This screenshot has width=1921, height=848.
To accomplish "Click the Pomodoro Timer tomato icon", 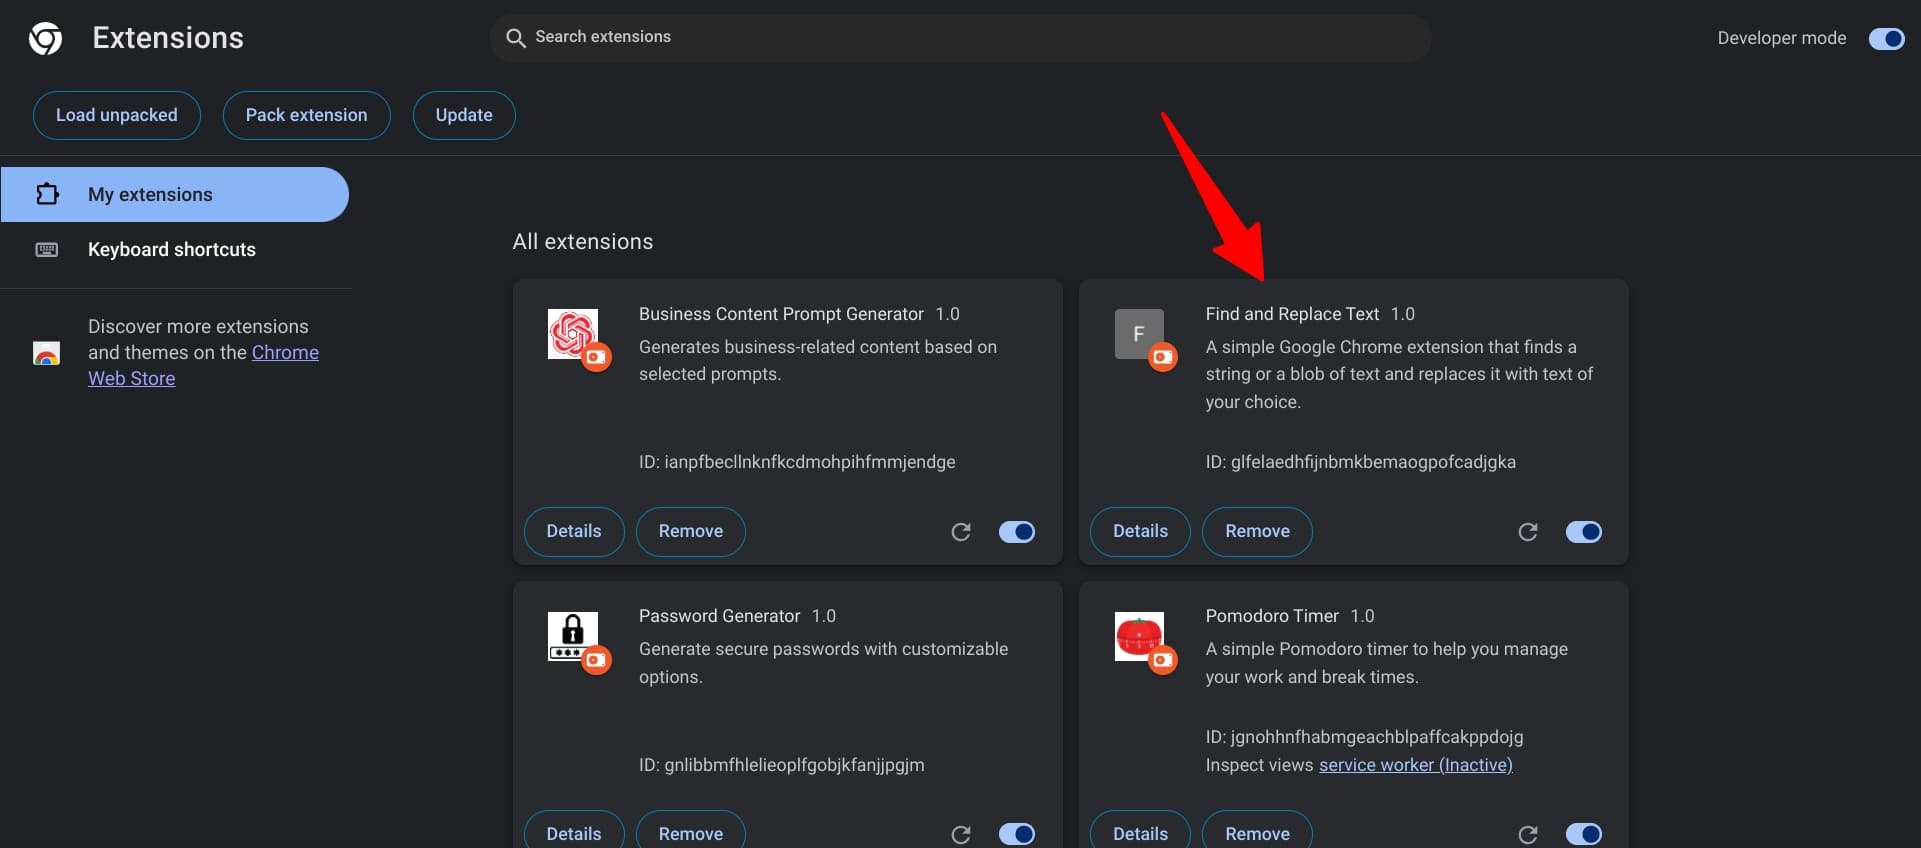I will pyautogui.click(x=1139, y=636).
